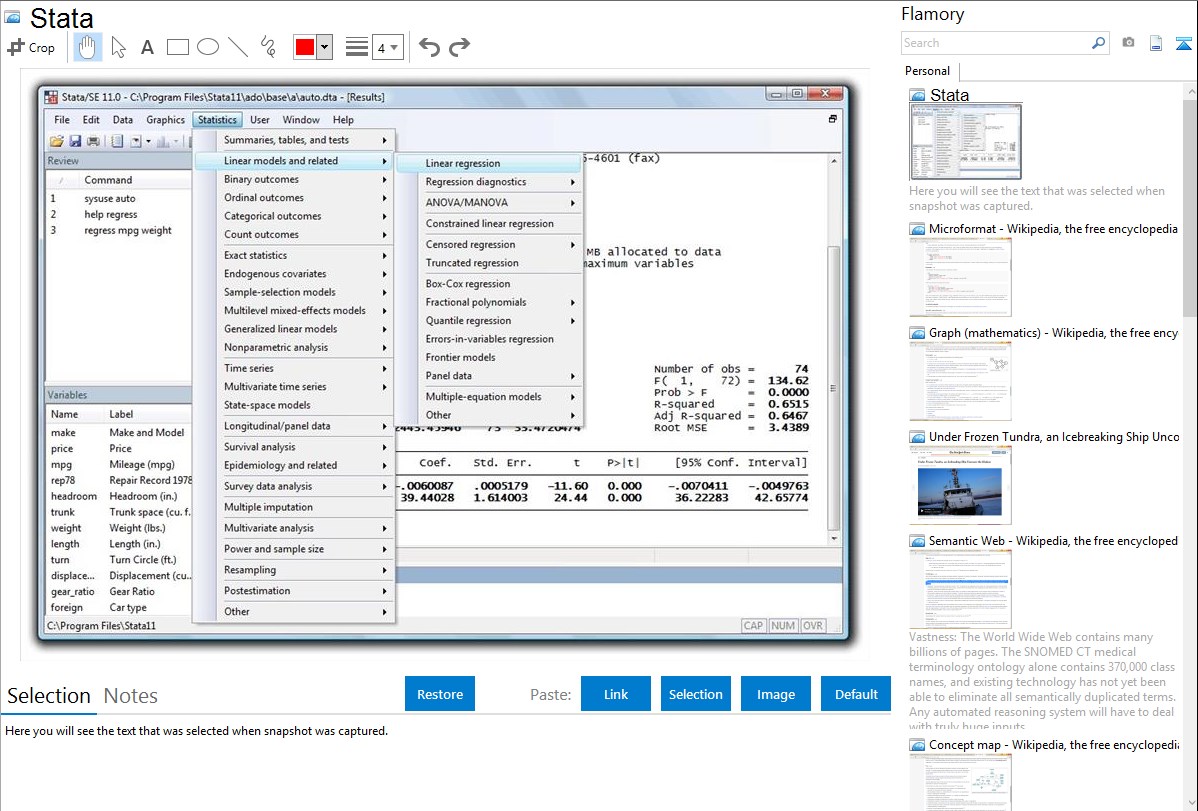This screenshot has height=811, width=1198.
Task: Select the Crop tool
Action: click(x=31, y=47)
